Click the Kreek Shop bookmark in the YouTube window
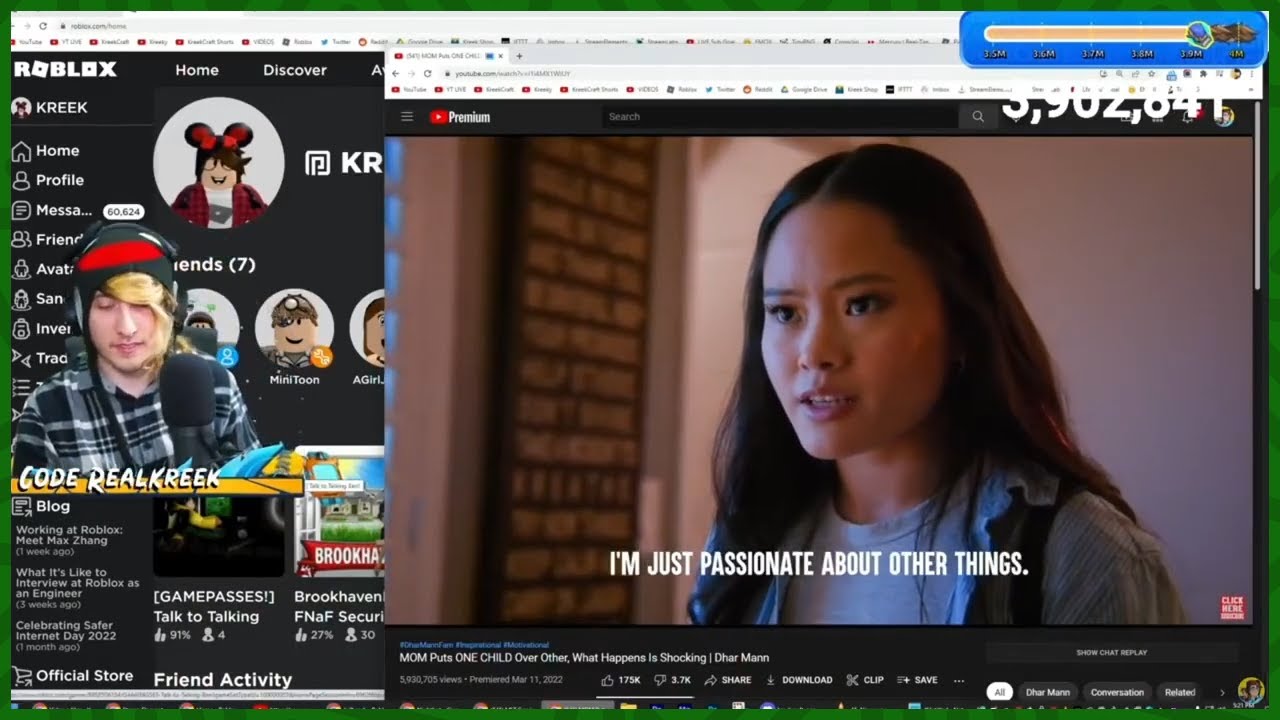Viewport: 1280px width, 720px height. point(858,90)
